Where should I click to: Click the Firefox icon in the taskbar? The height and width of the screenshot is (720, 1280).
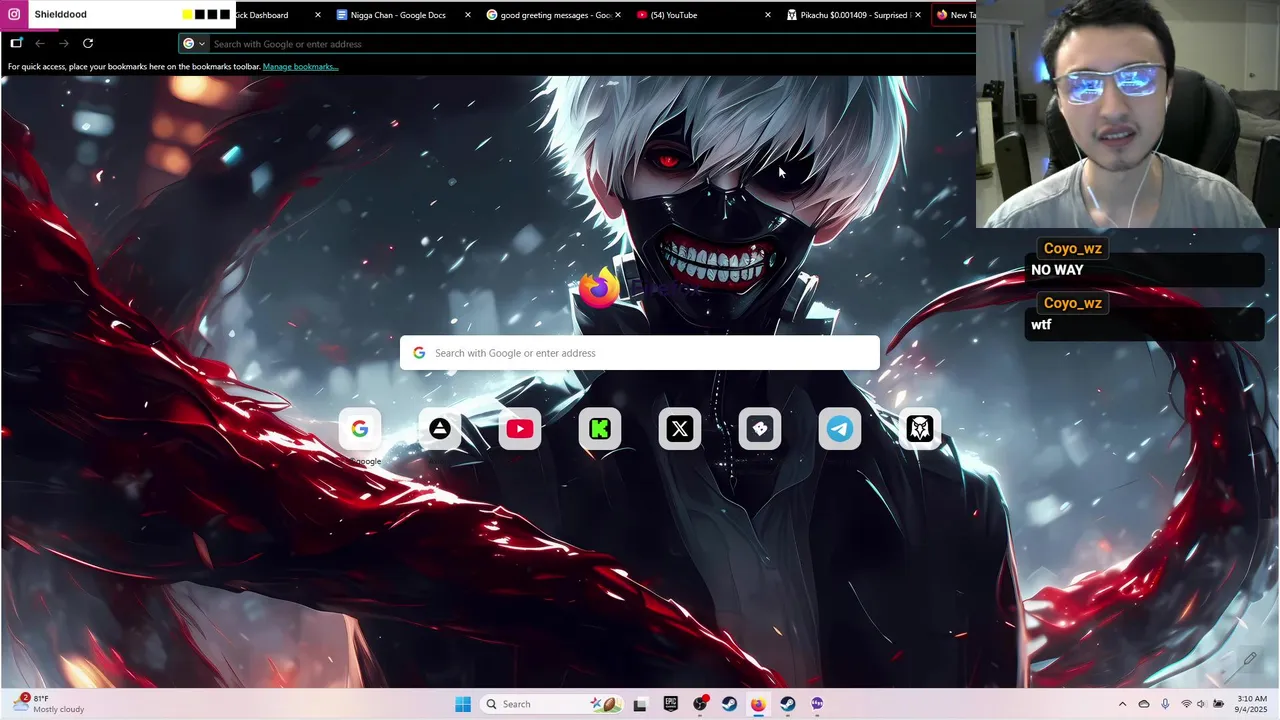click(x=758, y=704)
